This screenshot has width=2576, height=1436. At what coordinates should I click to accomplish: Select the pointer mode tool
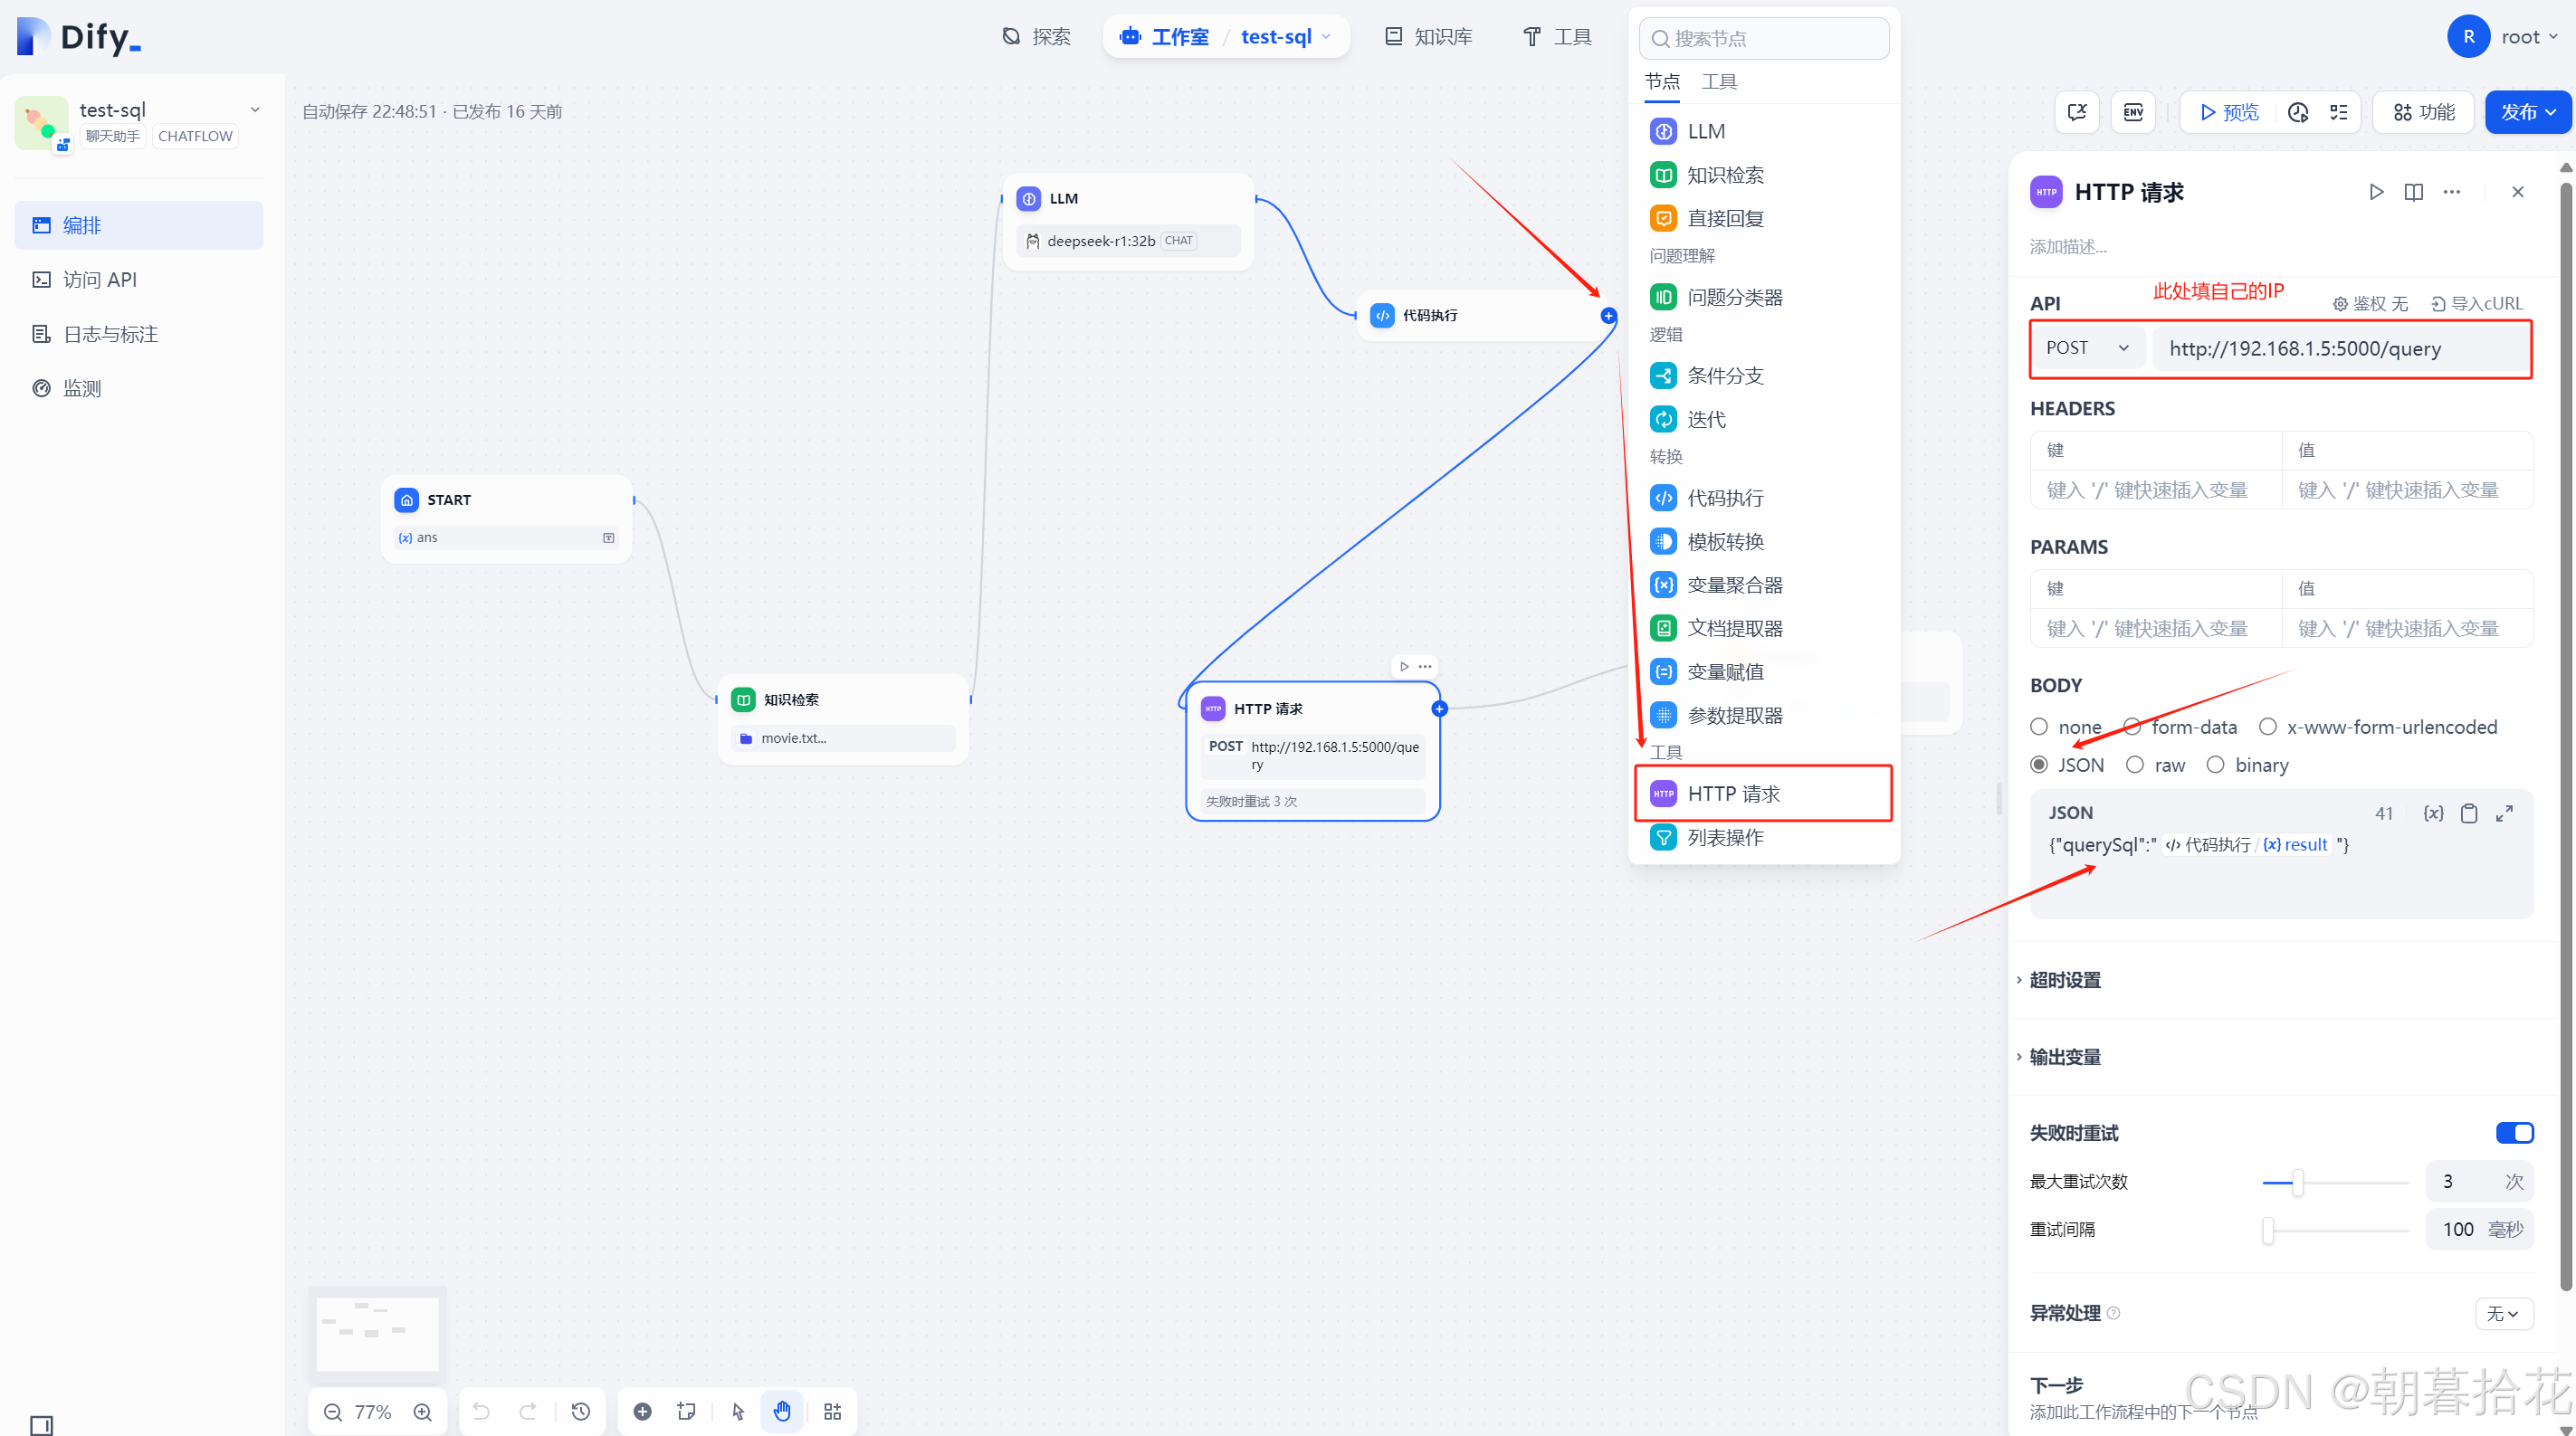point(738,1411)
